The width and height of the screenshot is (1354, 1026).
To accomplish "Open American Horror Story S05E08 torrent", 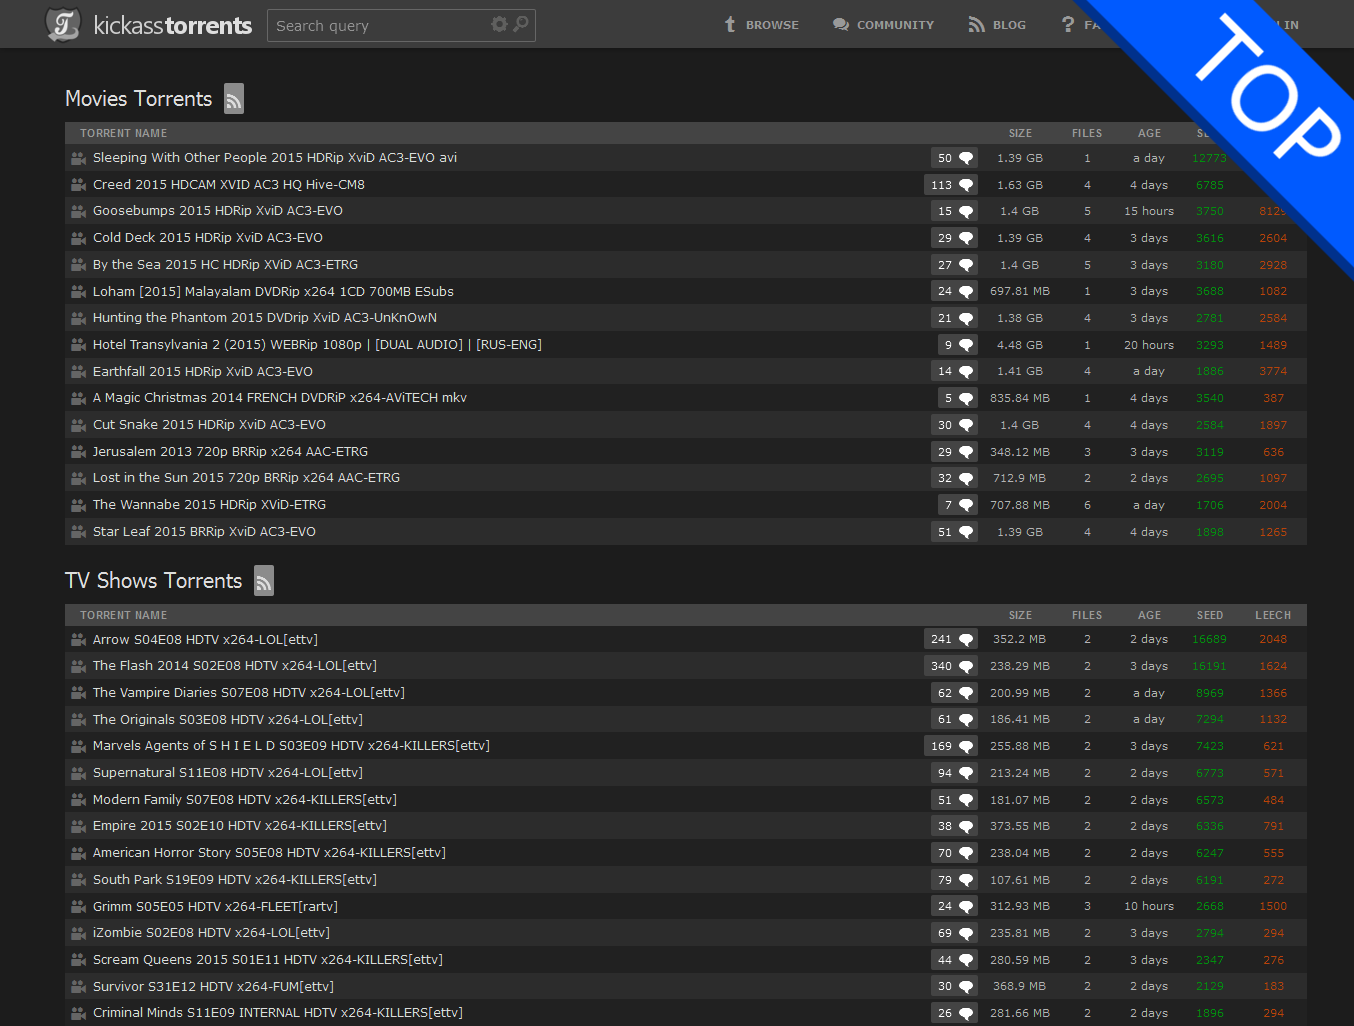I will tap(269, 853).
